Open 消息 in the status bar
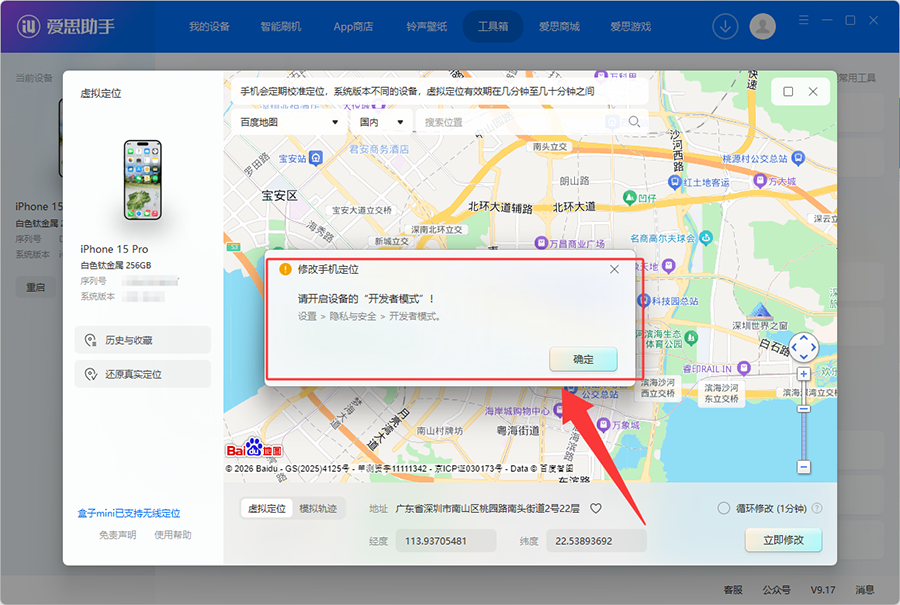 coord(864,590)
